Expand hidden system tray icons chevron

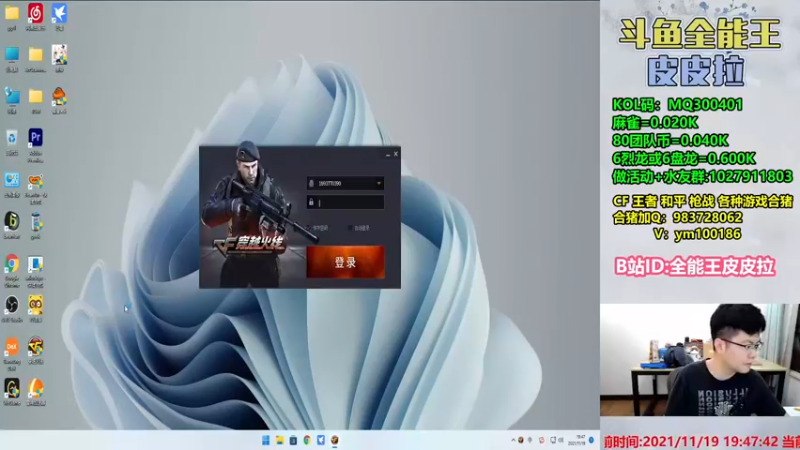(513, 440)
